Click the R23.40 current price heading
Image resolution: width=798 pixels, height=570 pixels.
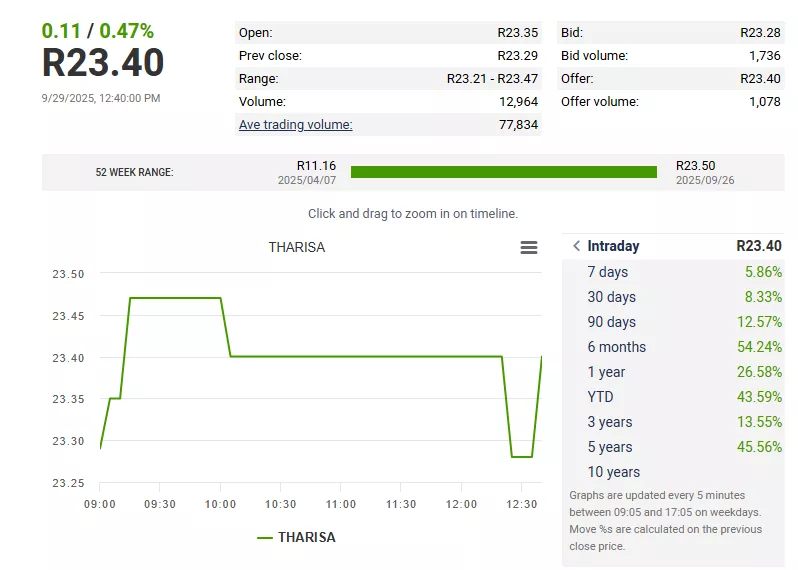[103, 63]
